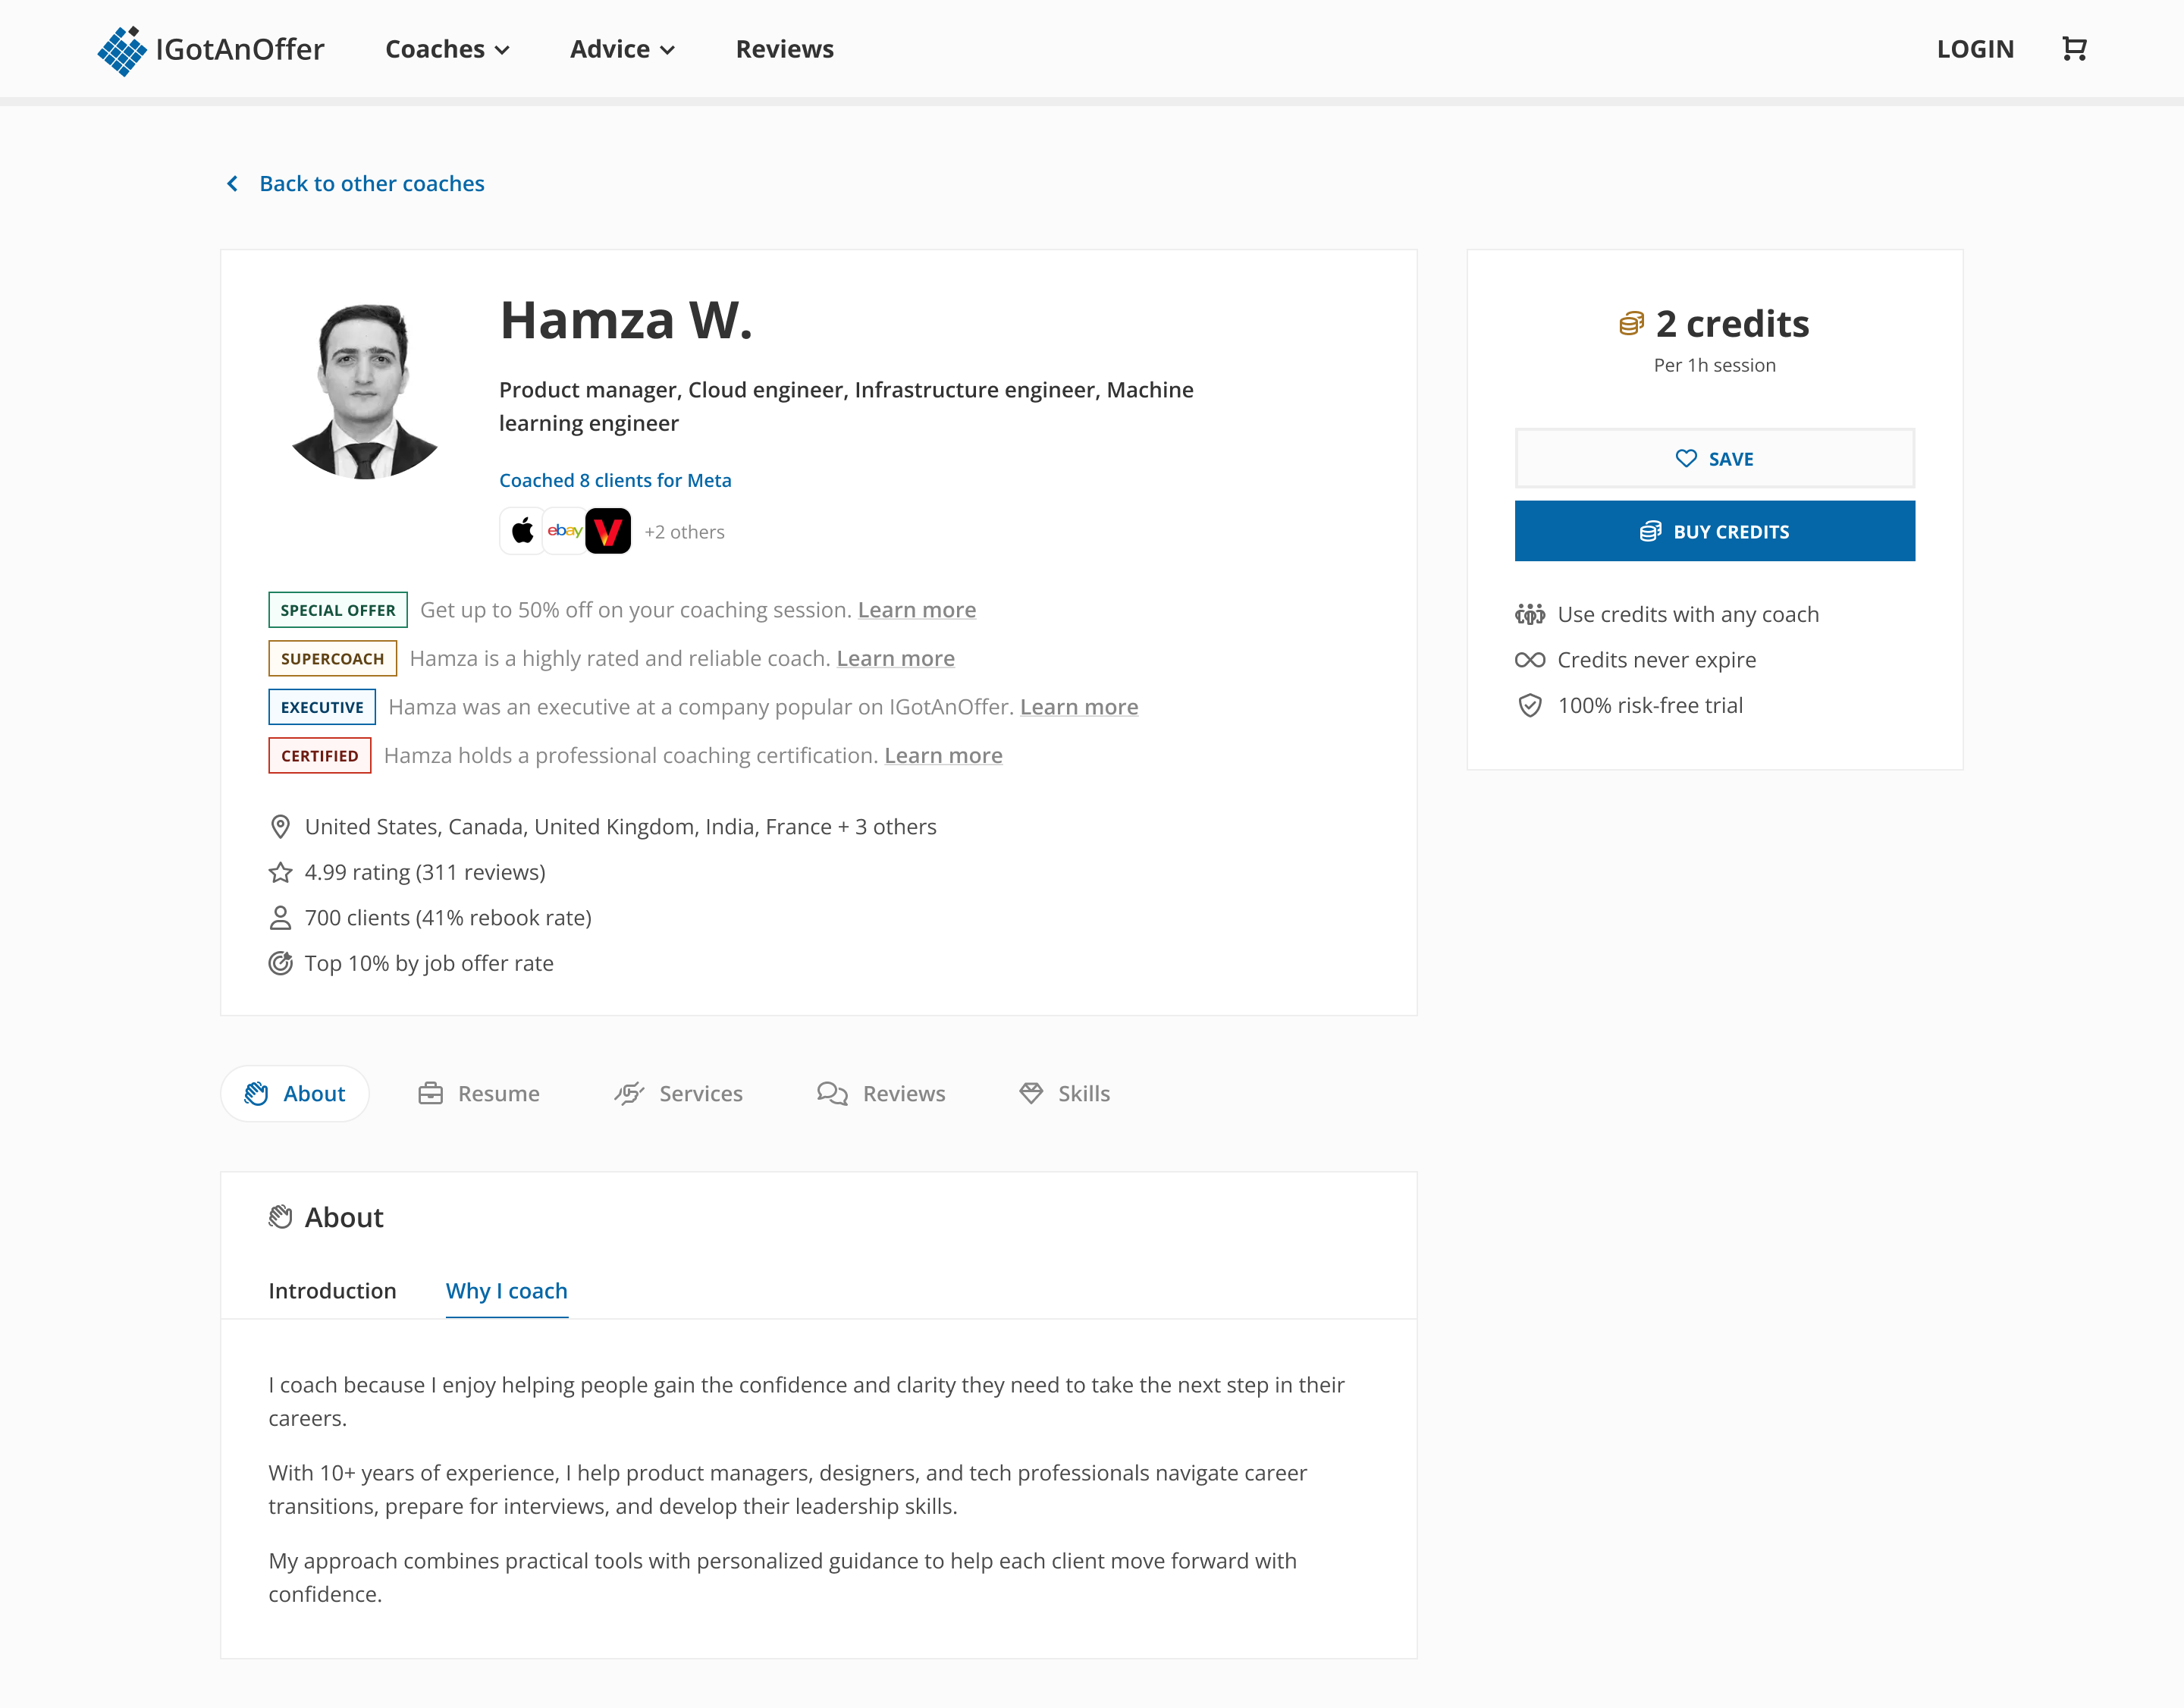Click the shield icon beside risk-free trial
Image resolution: width=2184 pixels, height=1708 pixels.
click(x=1530, y=705)
